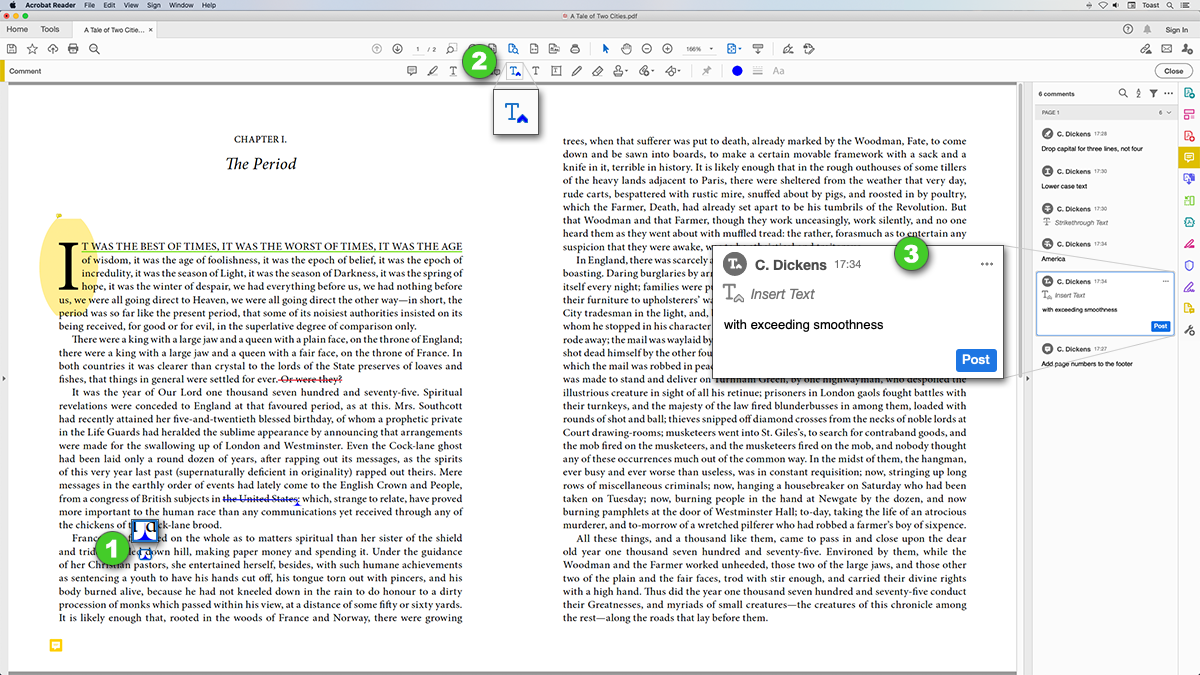
Task: Click the sticky note on the page
Action: pos(56,646)
